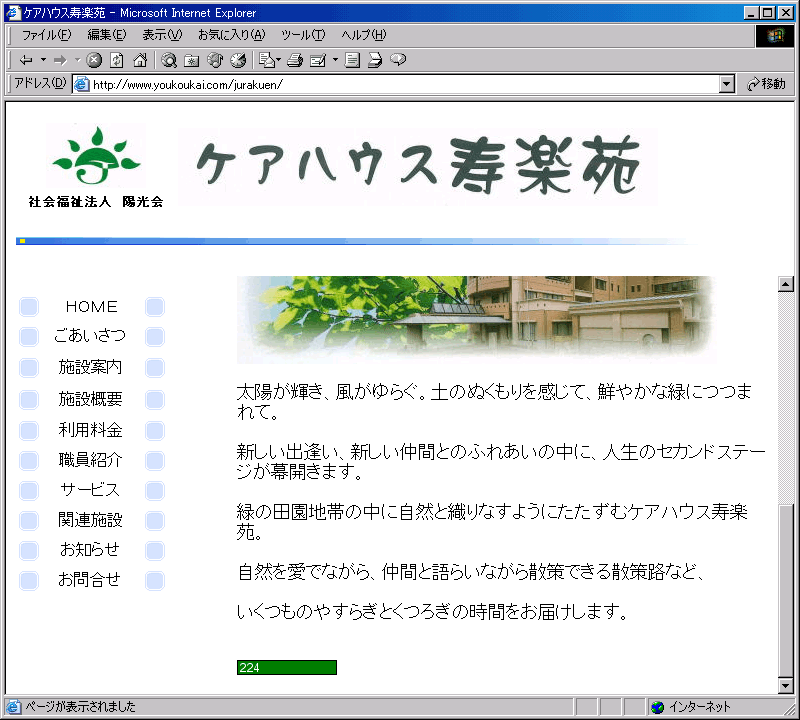Click the Discuss document toolbar icon
The height and width of the screenshot is (720, 800).
[352, 60]
